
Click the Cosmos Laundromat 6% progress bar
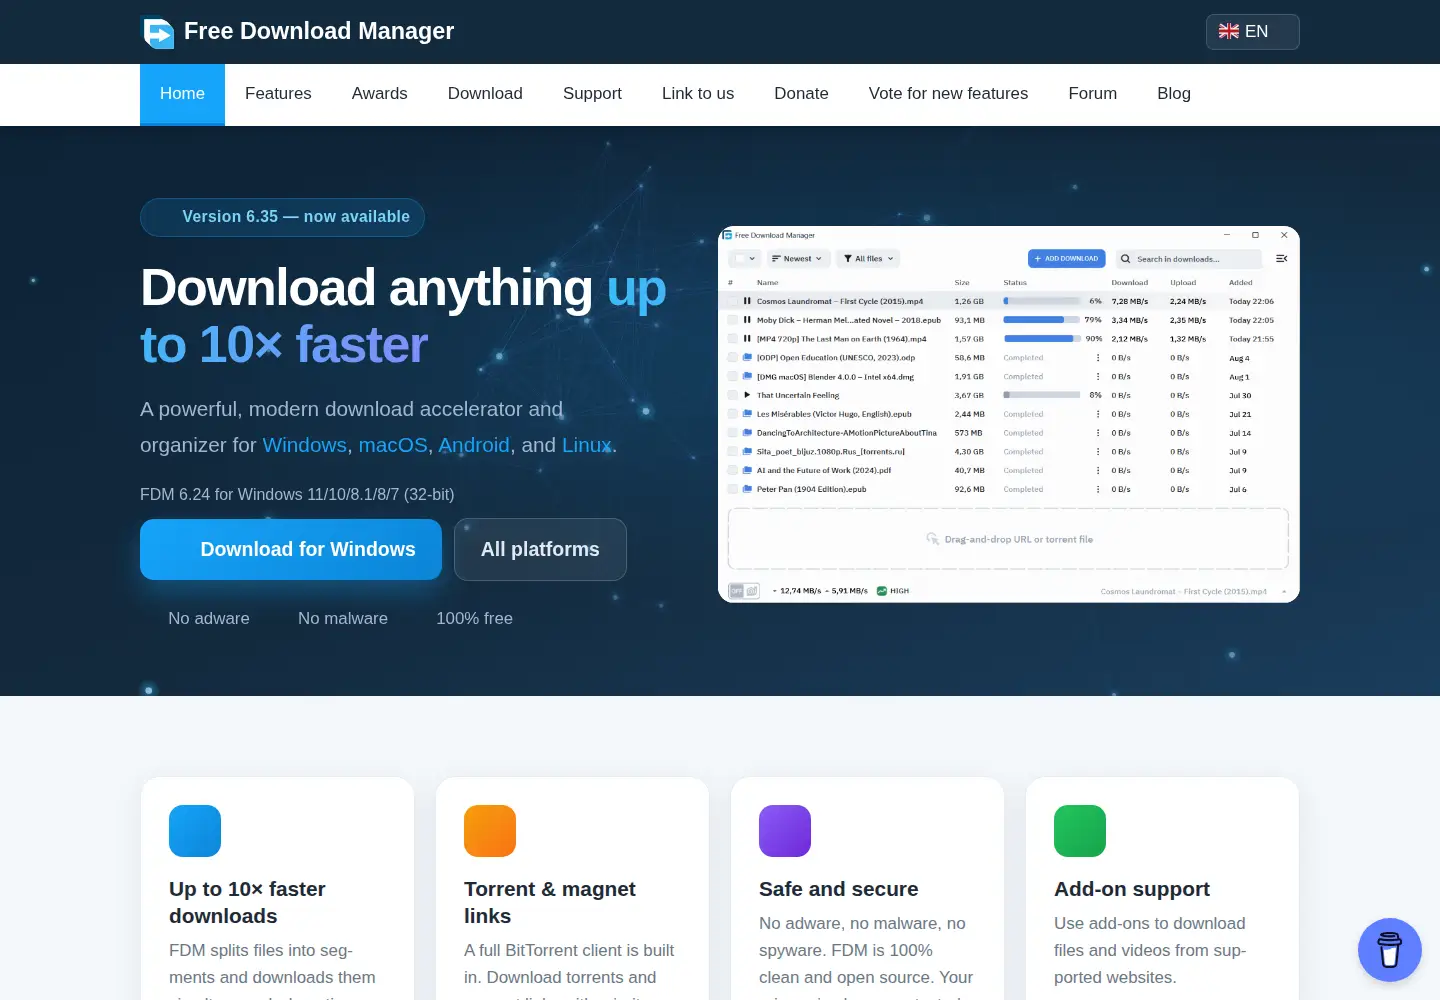[x=1041, y=301]
